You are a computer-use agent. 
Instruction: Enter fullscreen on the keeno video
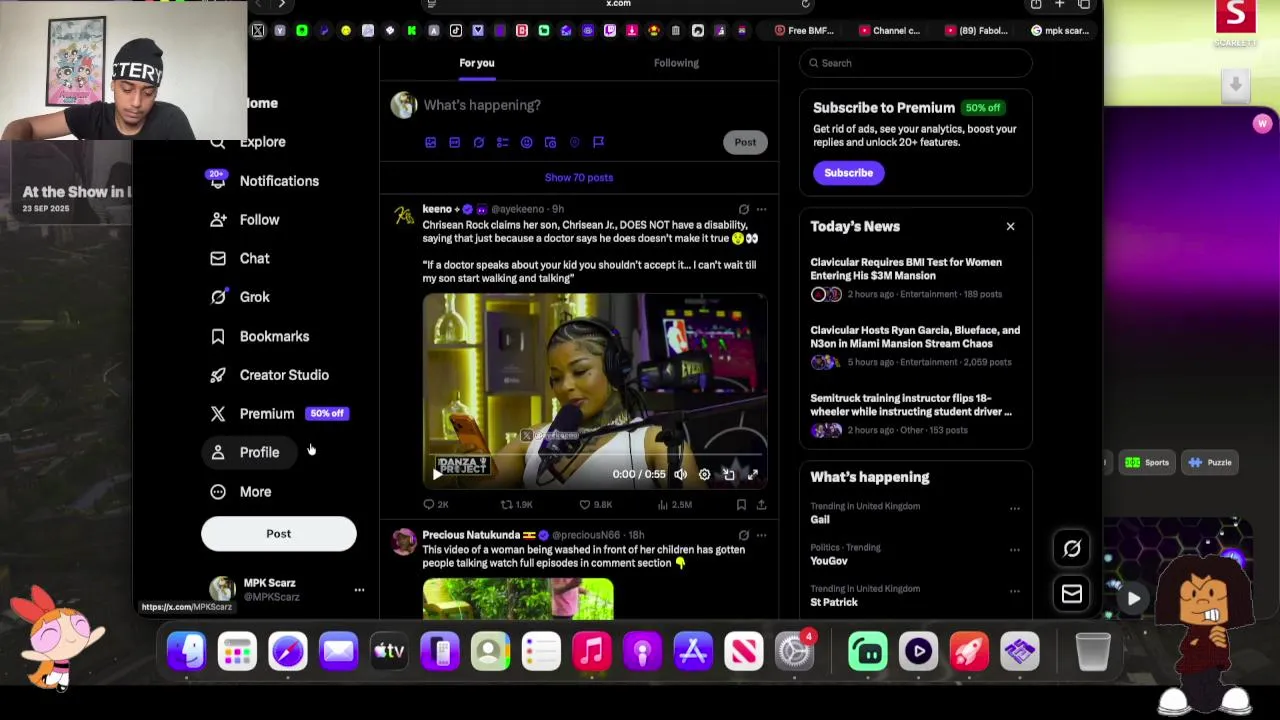tap(753, 475)
